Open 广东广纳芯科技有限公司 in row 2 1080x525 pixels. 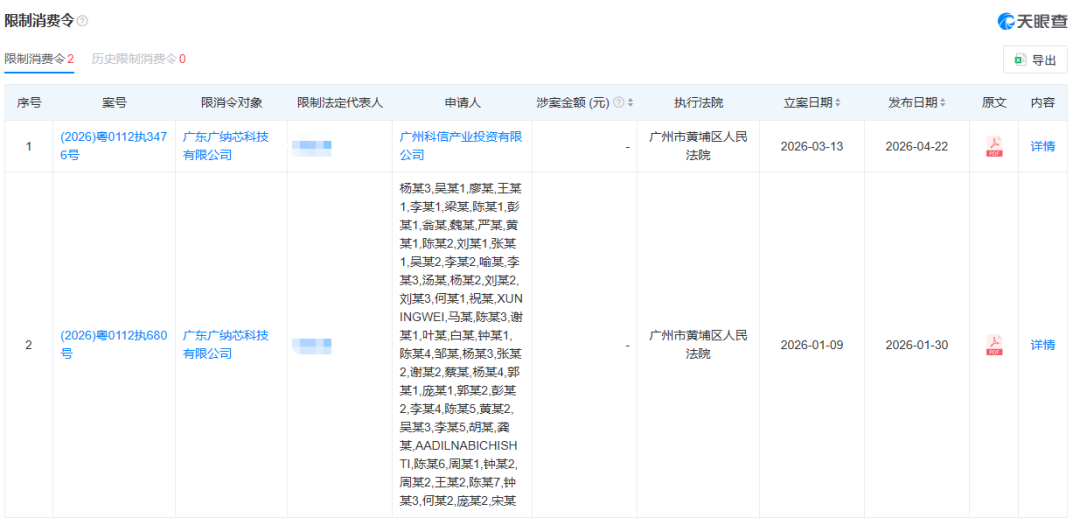(226, 344)
